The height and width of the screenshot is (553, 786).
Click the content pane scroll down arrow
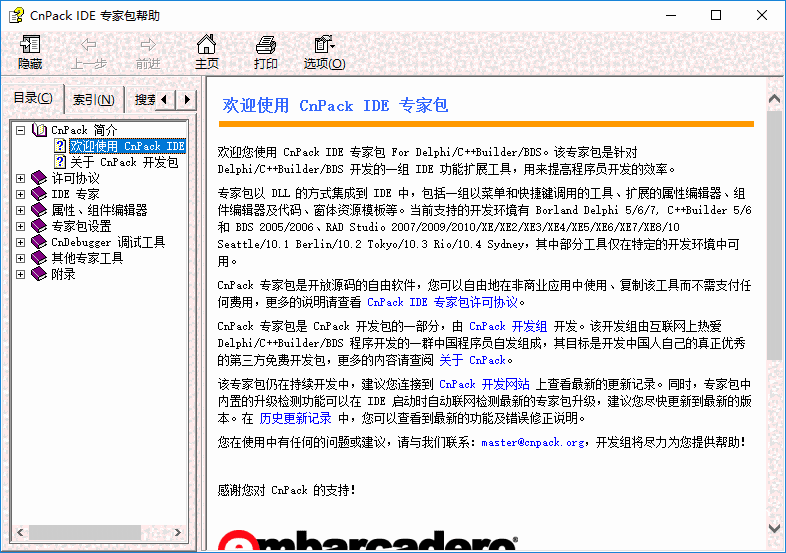click(x=774, y=528)
